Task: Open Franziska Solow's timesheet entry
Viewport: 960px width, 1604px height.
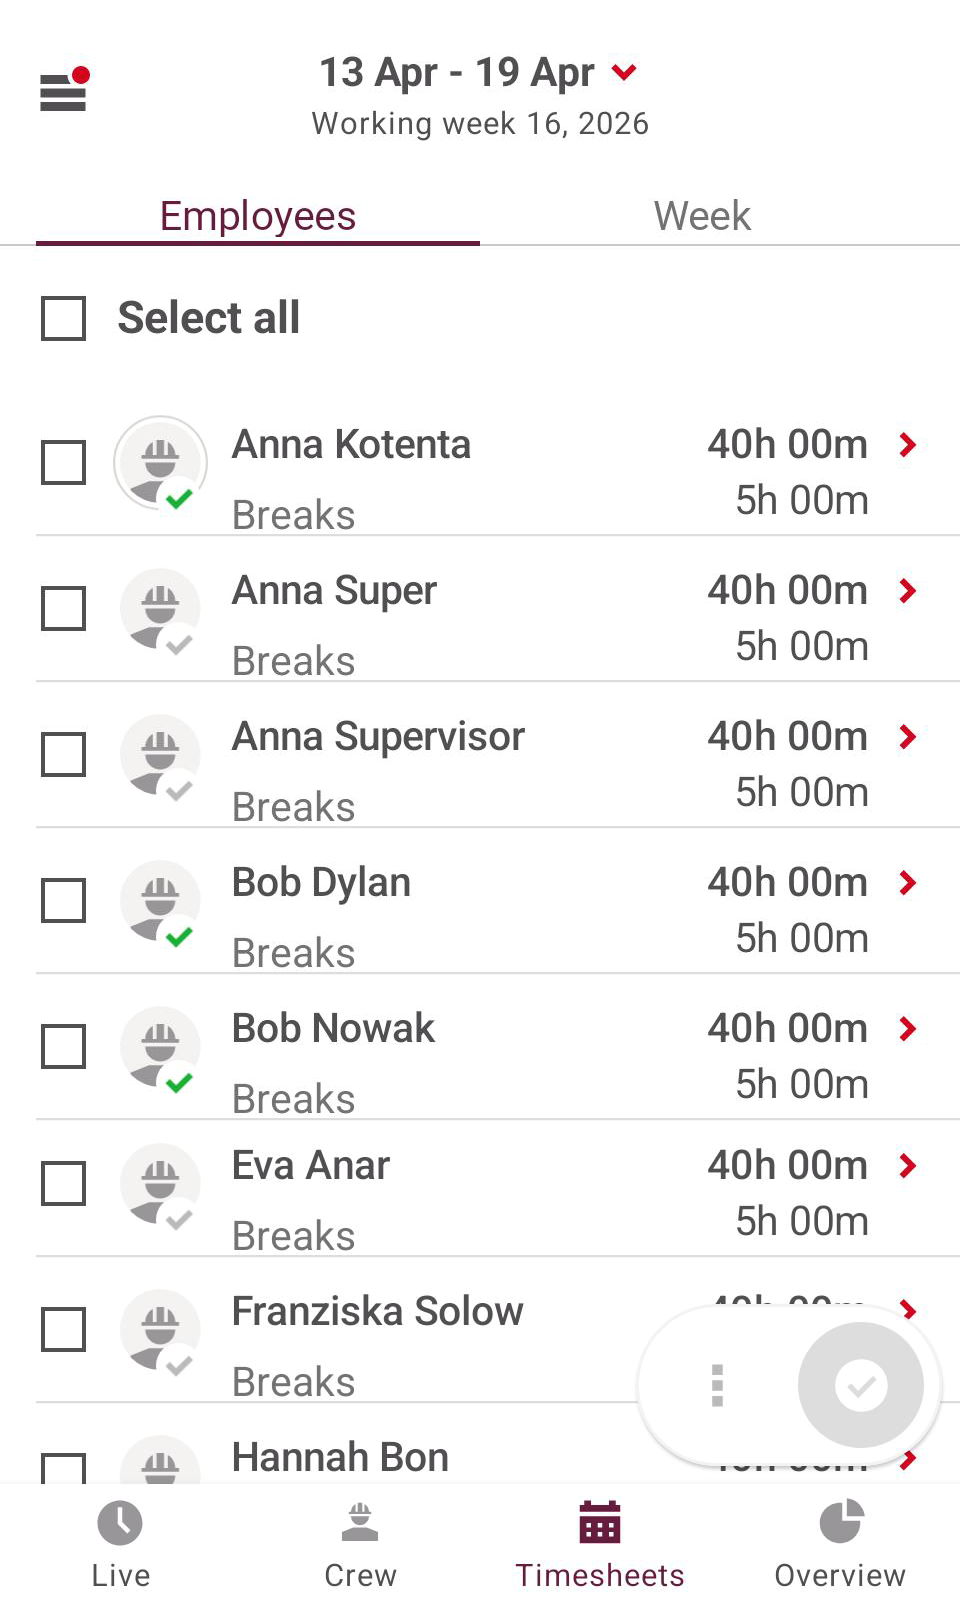Action: pyautogui.click(x=378, y=1312)
